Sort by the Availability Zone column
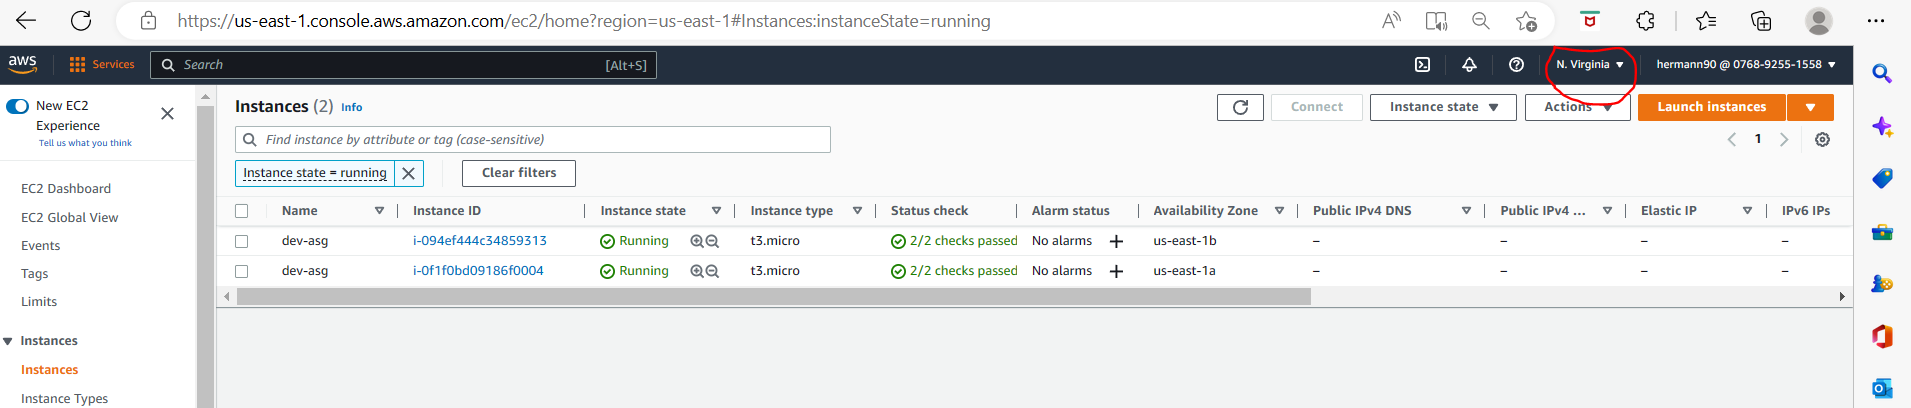 [x=1279, y=211]
